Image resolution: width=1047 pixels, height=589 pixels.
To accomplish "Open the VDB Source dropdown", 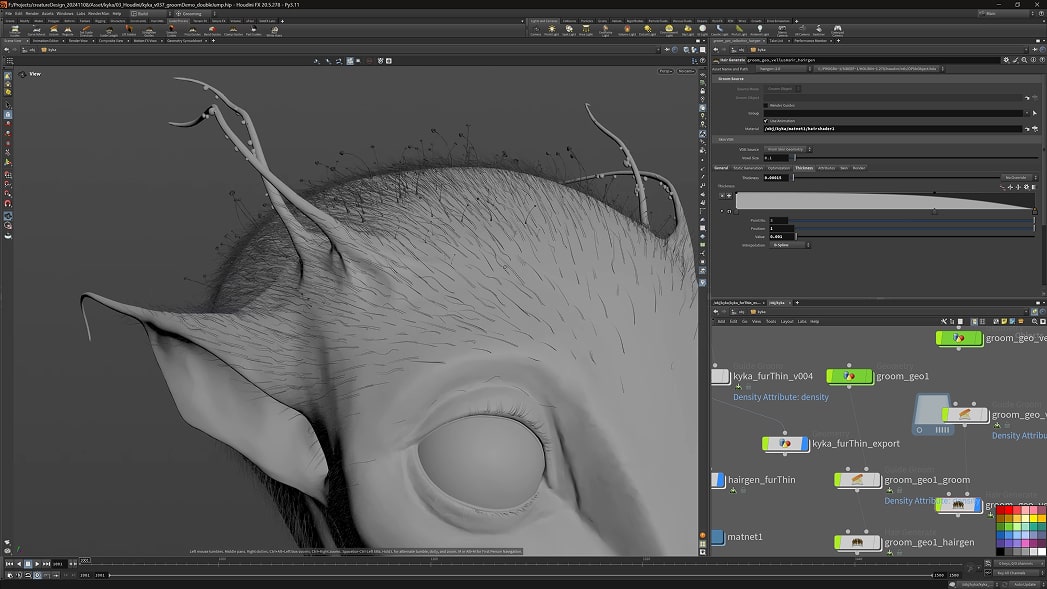I will coord(788,149).
